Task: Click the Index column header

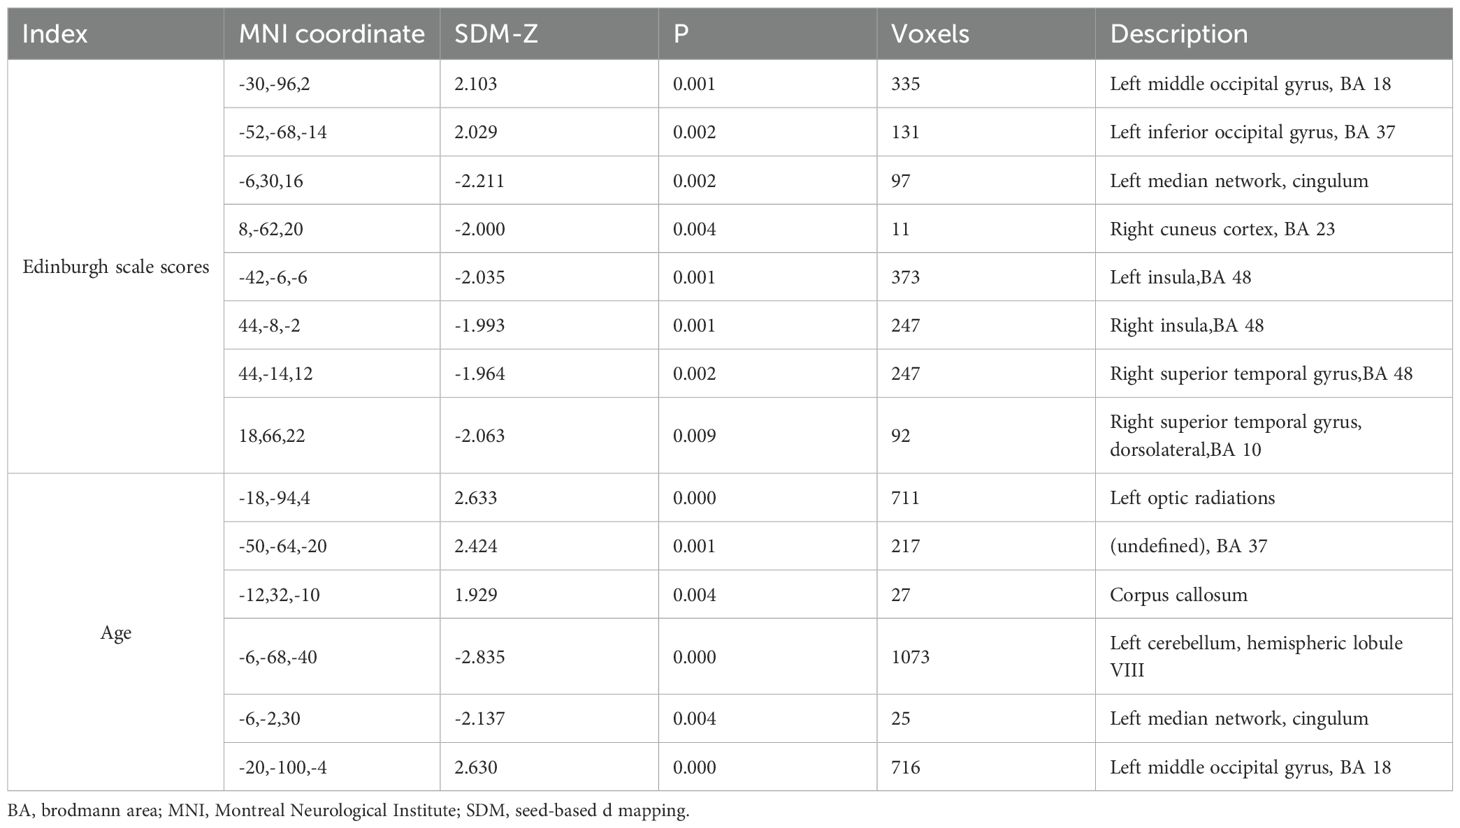Action: coord(55,34)
